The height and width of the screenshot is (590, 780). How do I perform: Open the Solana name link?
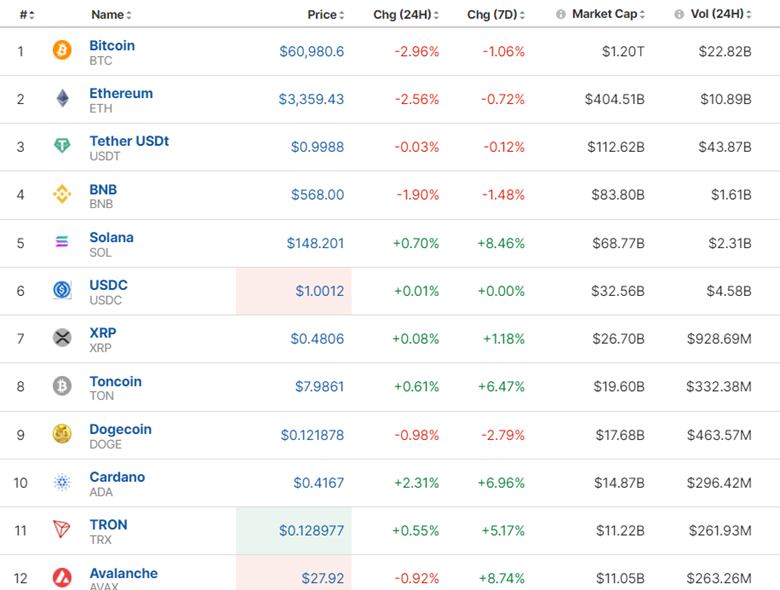click(111, 237)
